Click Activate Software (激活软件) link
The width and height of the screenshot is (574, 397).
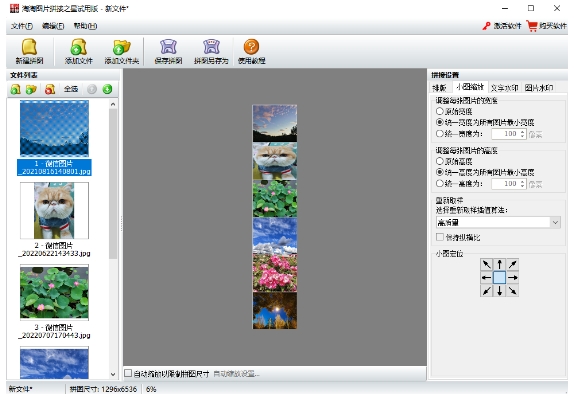click(507, 26)
